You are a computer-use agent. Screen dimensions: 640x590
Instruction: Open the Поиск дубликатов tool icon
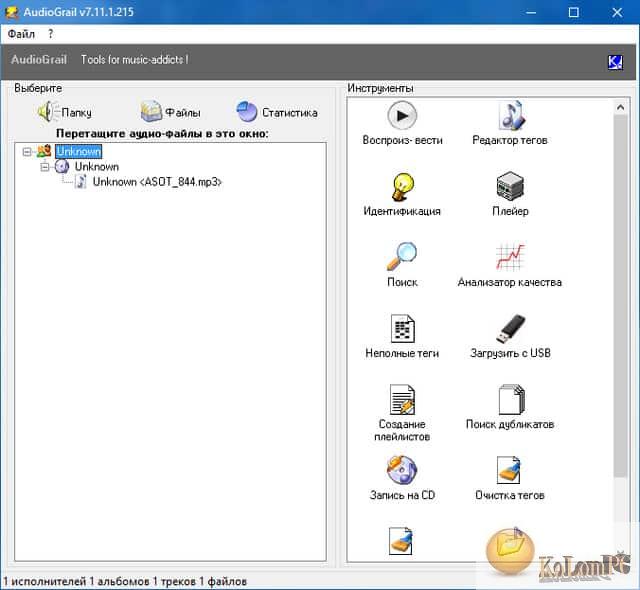[511, 399]
